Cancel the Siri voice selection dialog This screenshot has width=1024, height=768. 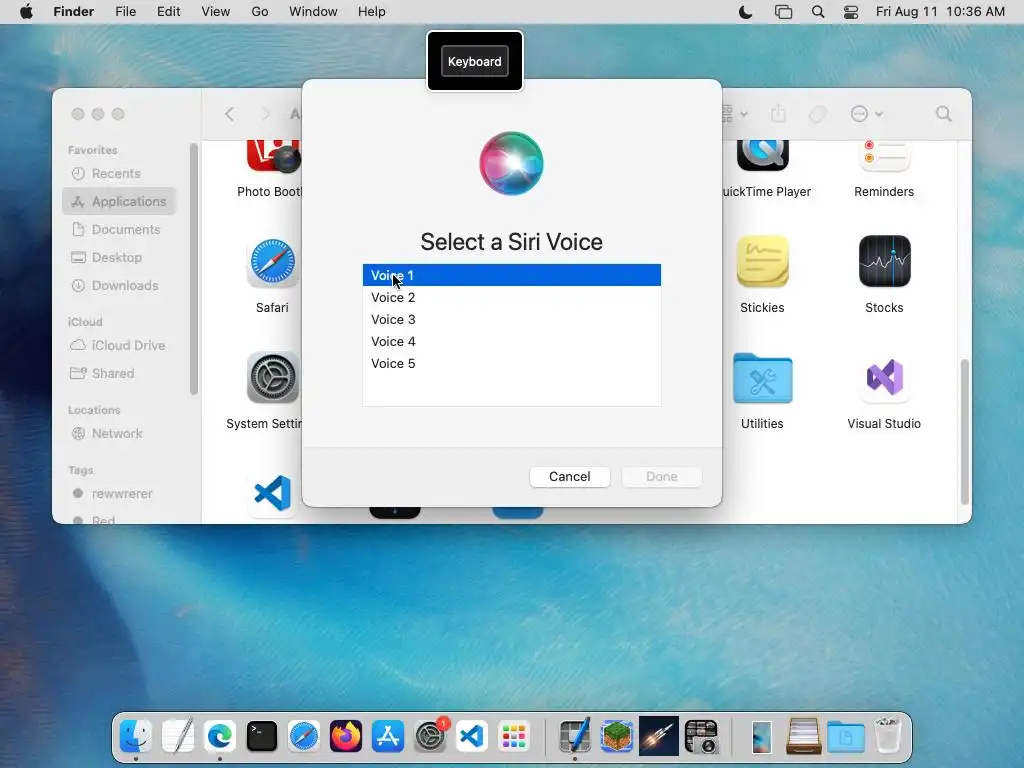(x=569, y=477)
